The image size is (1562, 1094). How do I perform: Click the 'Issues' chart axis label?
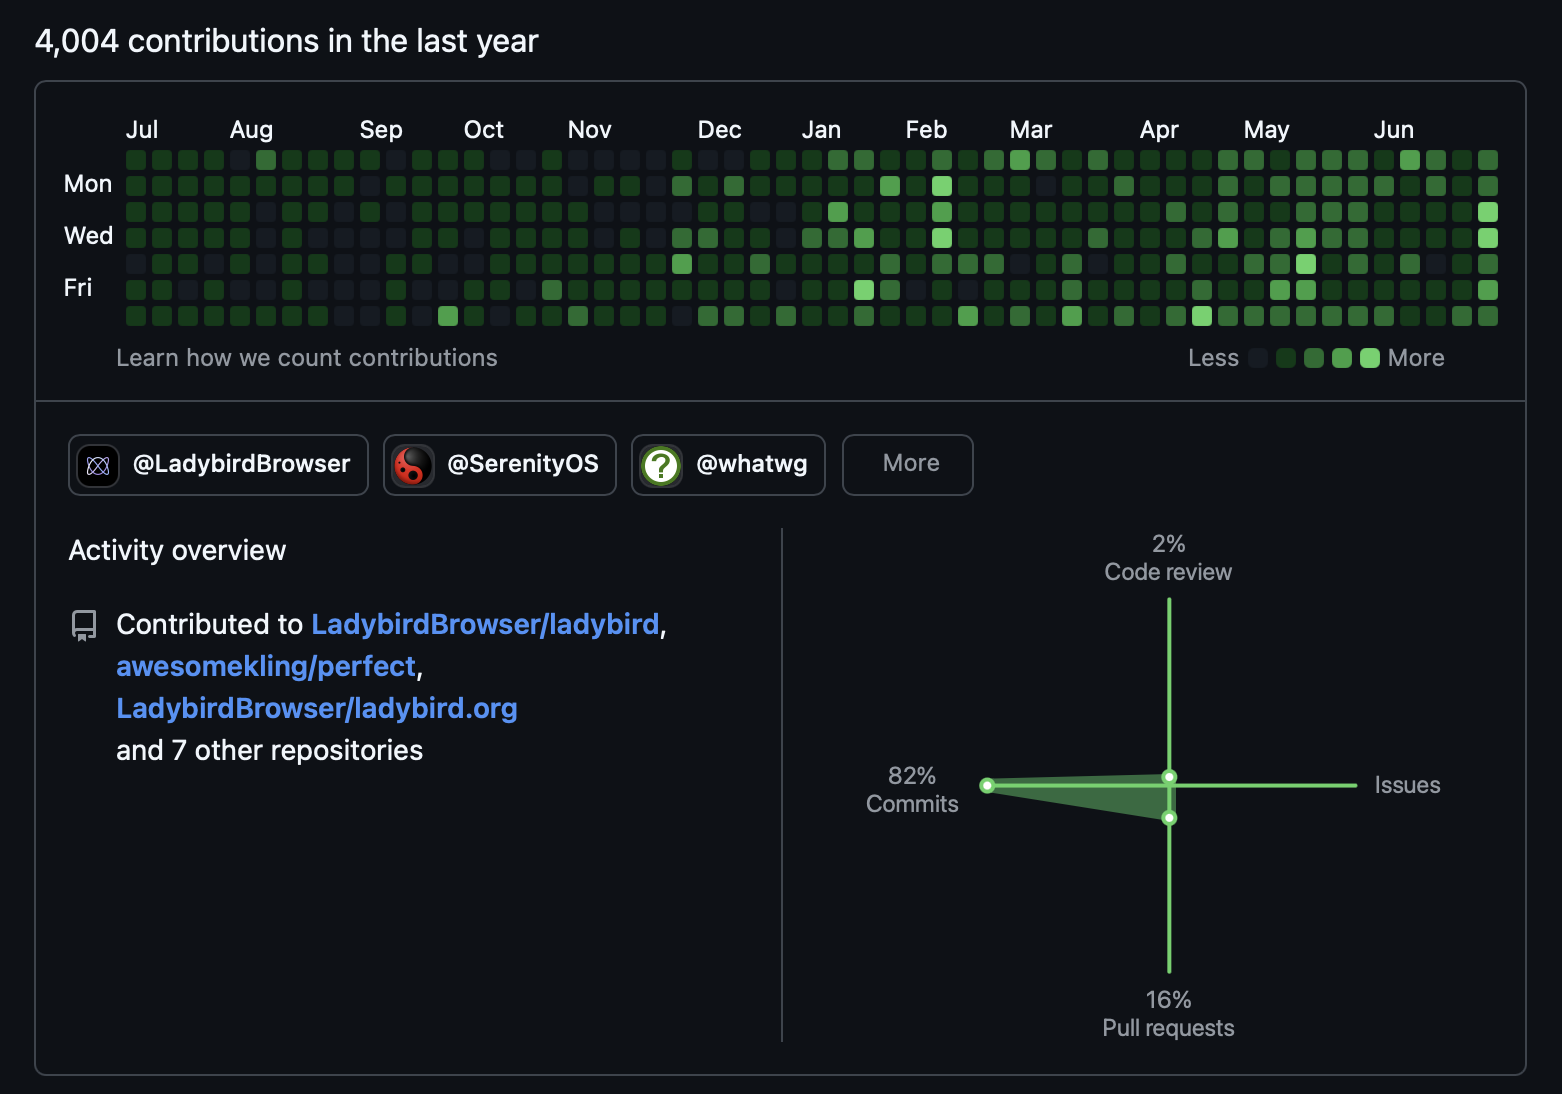tap(1407, 785)
